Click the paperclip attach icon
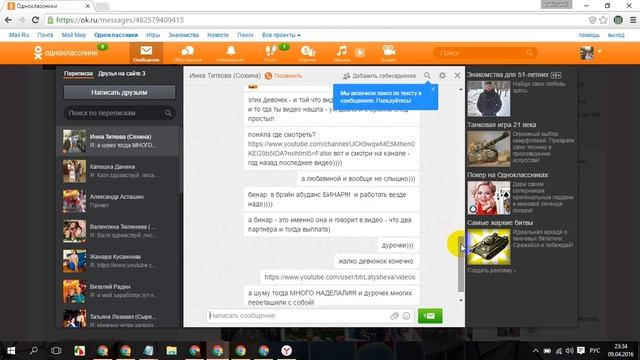Image resolution: width=640 pixels, height=360 pixels. tap(394, 316)
